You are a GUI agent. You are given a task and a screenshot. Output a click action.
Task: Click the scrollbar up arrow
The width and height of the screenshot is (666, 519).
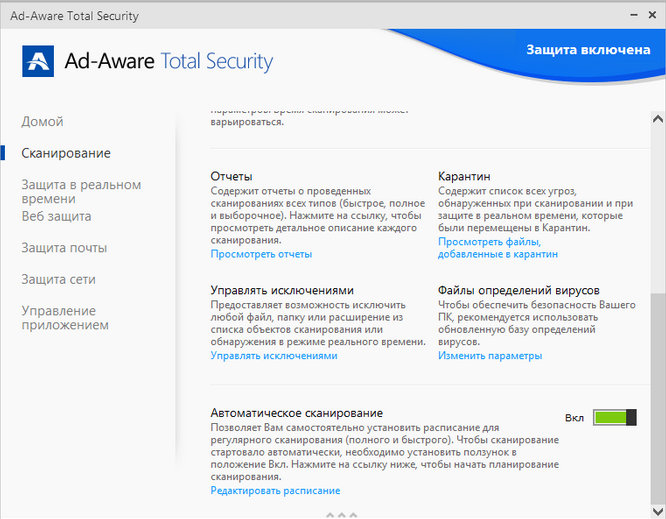pos(658,119)
